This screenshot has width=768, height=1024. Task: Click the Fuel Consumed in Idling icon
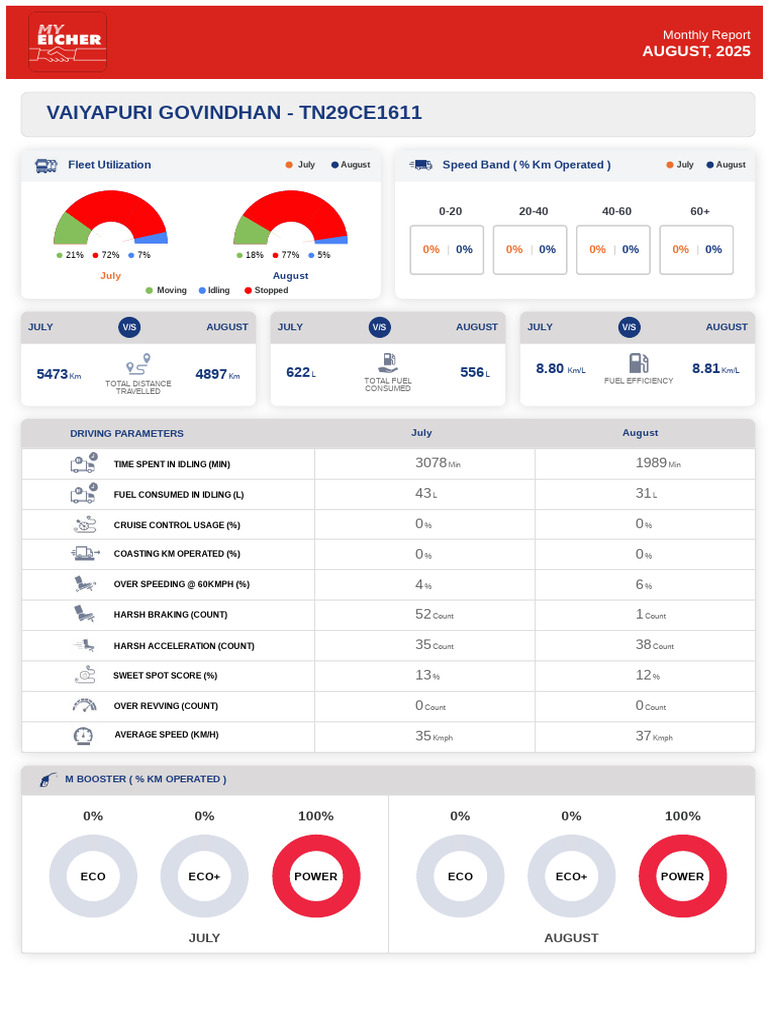click(x=84, y=494)
